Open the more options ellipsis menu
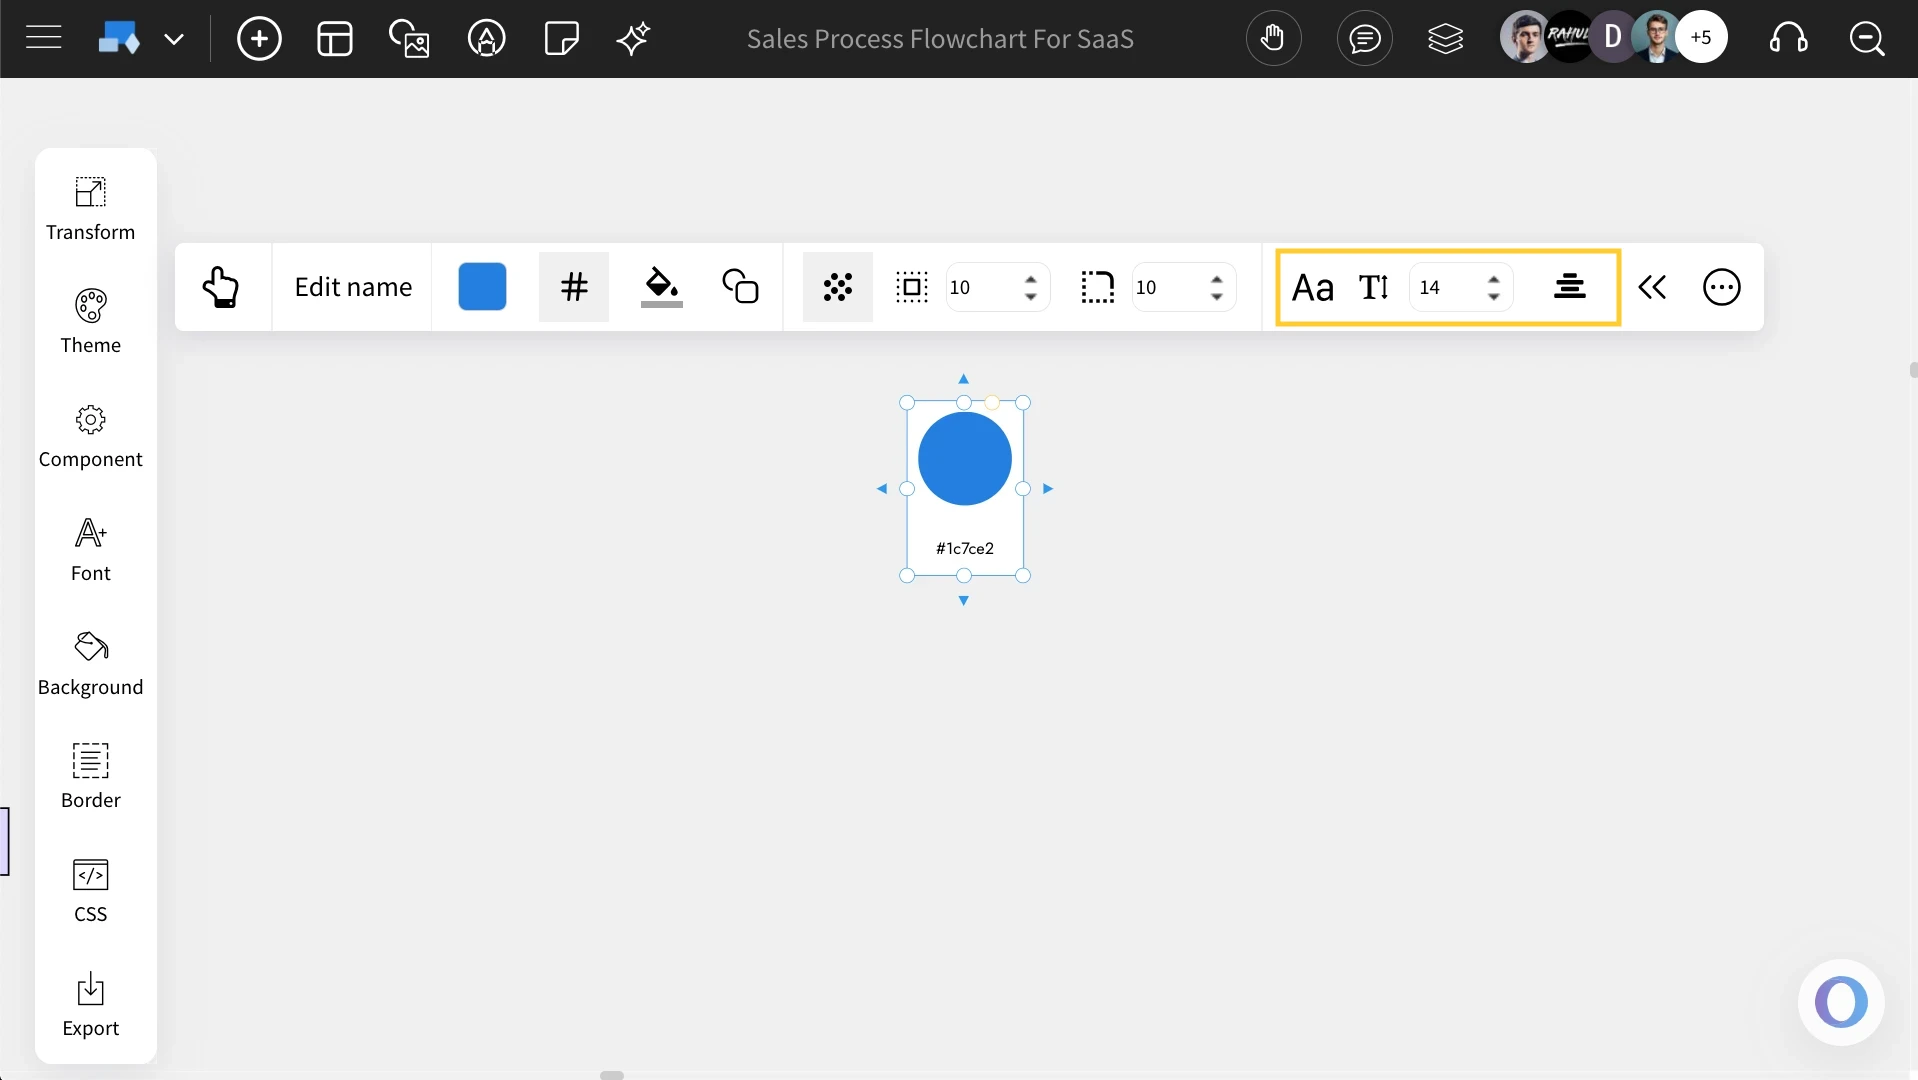This screenshot has width=1918, height=1080. [1722, 287]
